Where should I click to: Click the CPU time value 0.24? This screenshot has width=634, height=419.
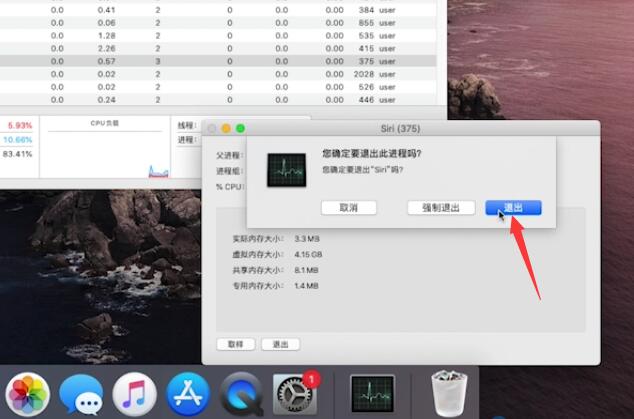point(106,100)
